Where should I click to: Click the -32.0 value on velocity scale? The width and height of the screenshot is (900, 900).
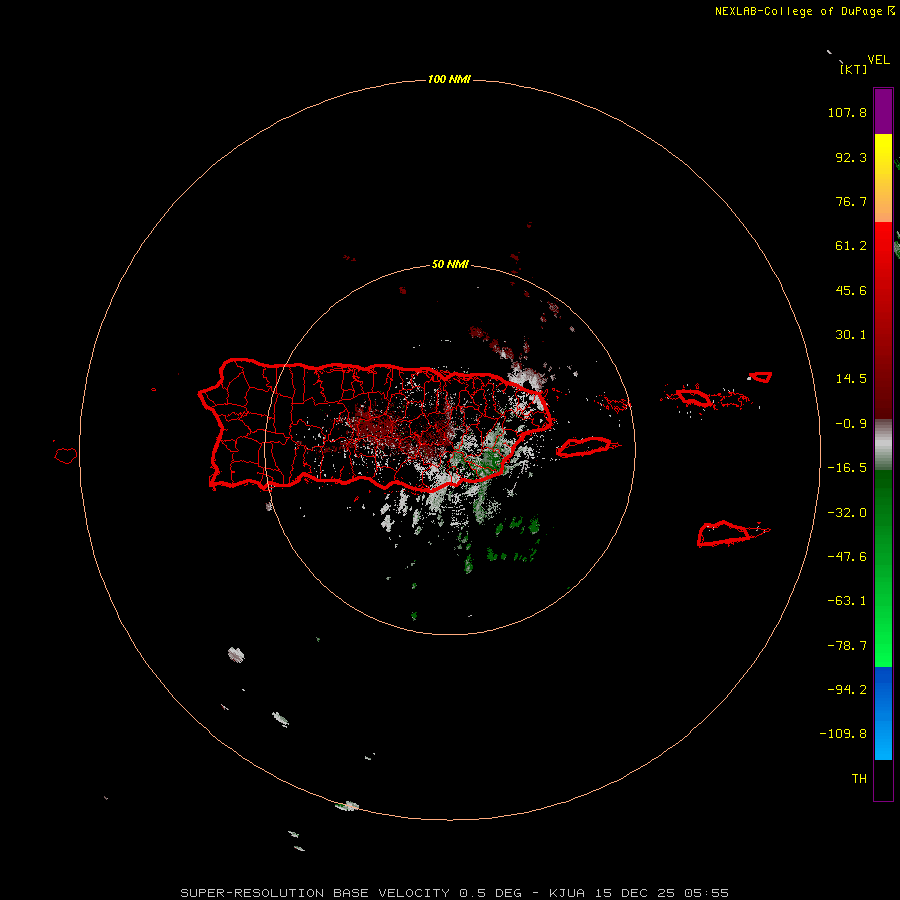coord(847,513)
